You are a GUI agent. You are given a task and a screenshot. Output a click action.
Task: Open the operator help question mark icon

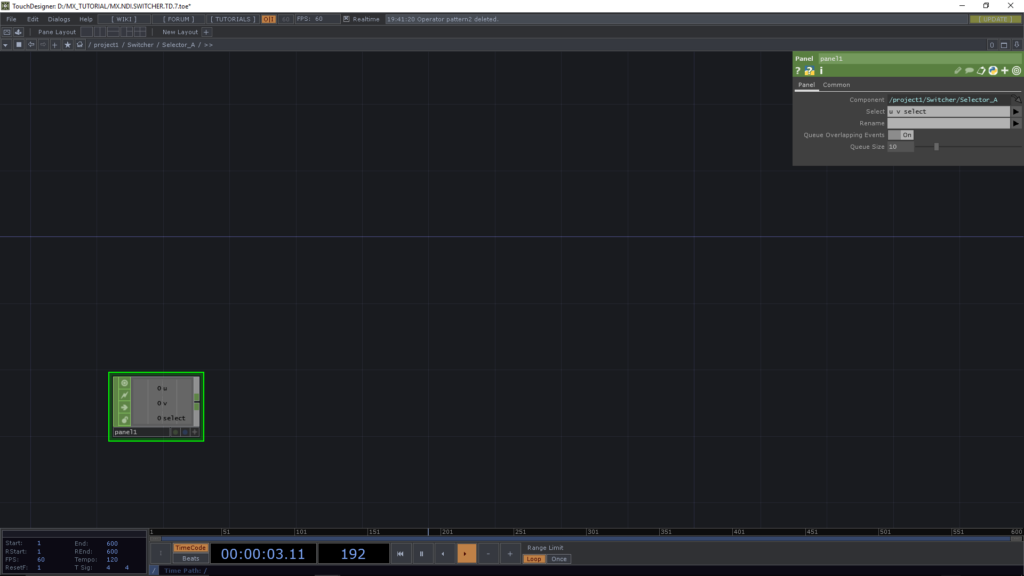(798, 71)
